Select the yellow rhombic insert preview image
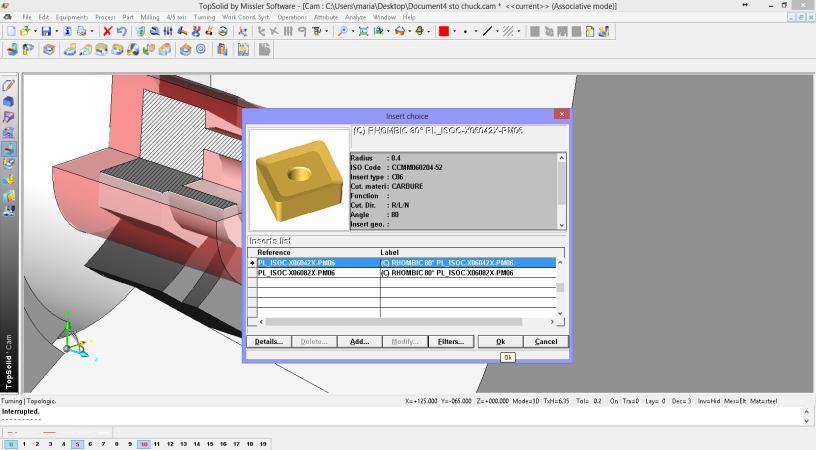816x450 pixels. (299, 180)
